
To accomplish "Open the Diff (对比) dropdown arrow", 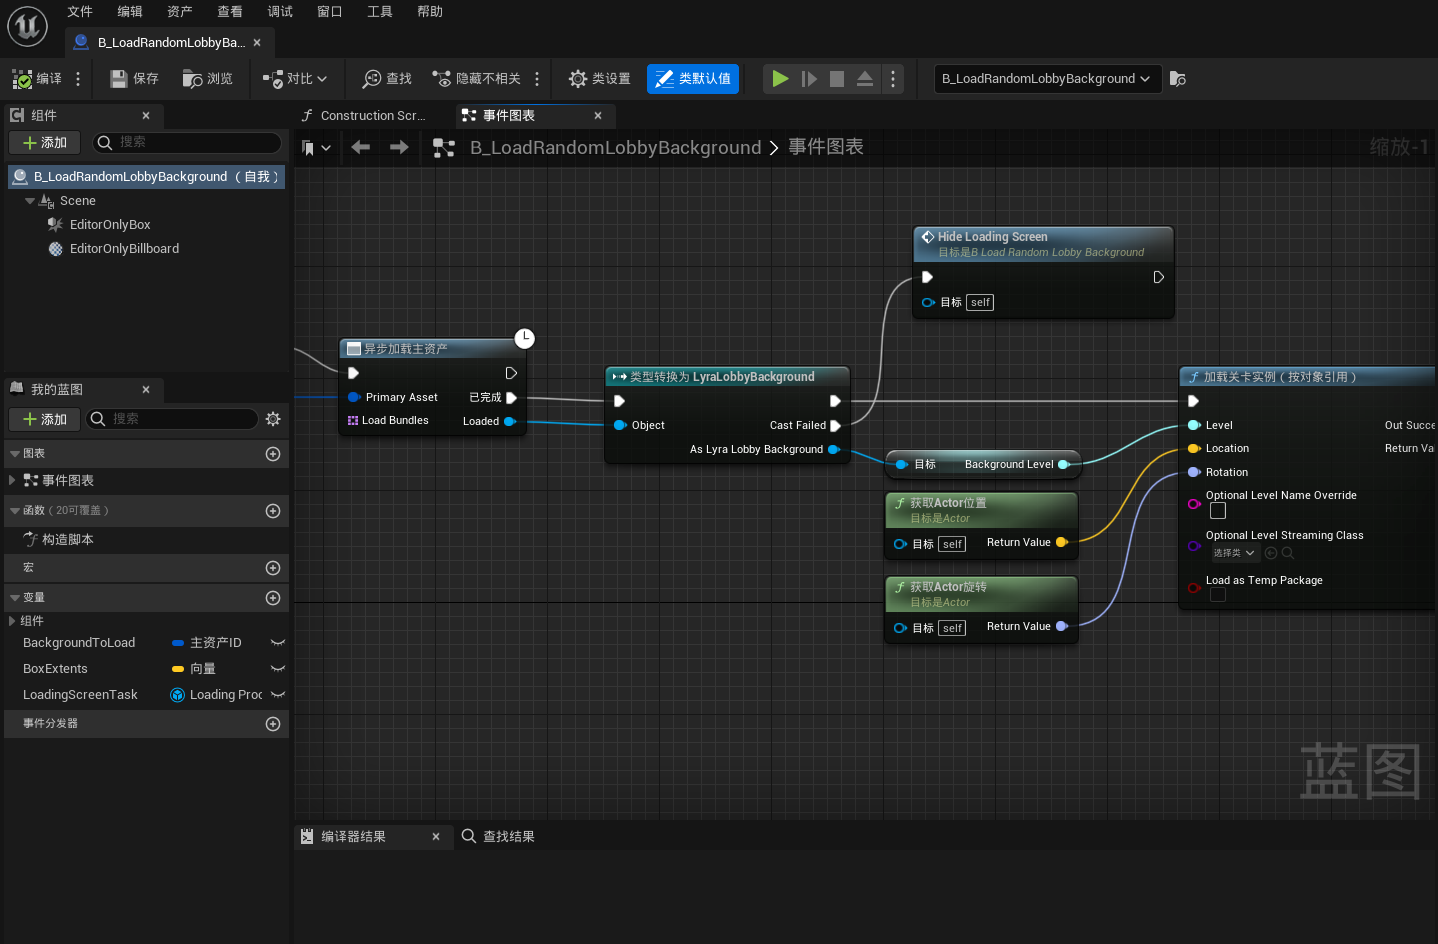I will click(322, 79).
